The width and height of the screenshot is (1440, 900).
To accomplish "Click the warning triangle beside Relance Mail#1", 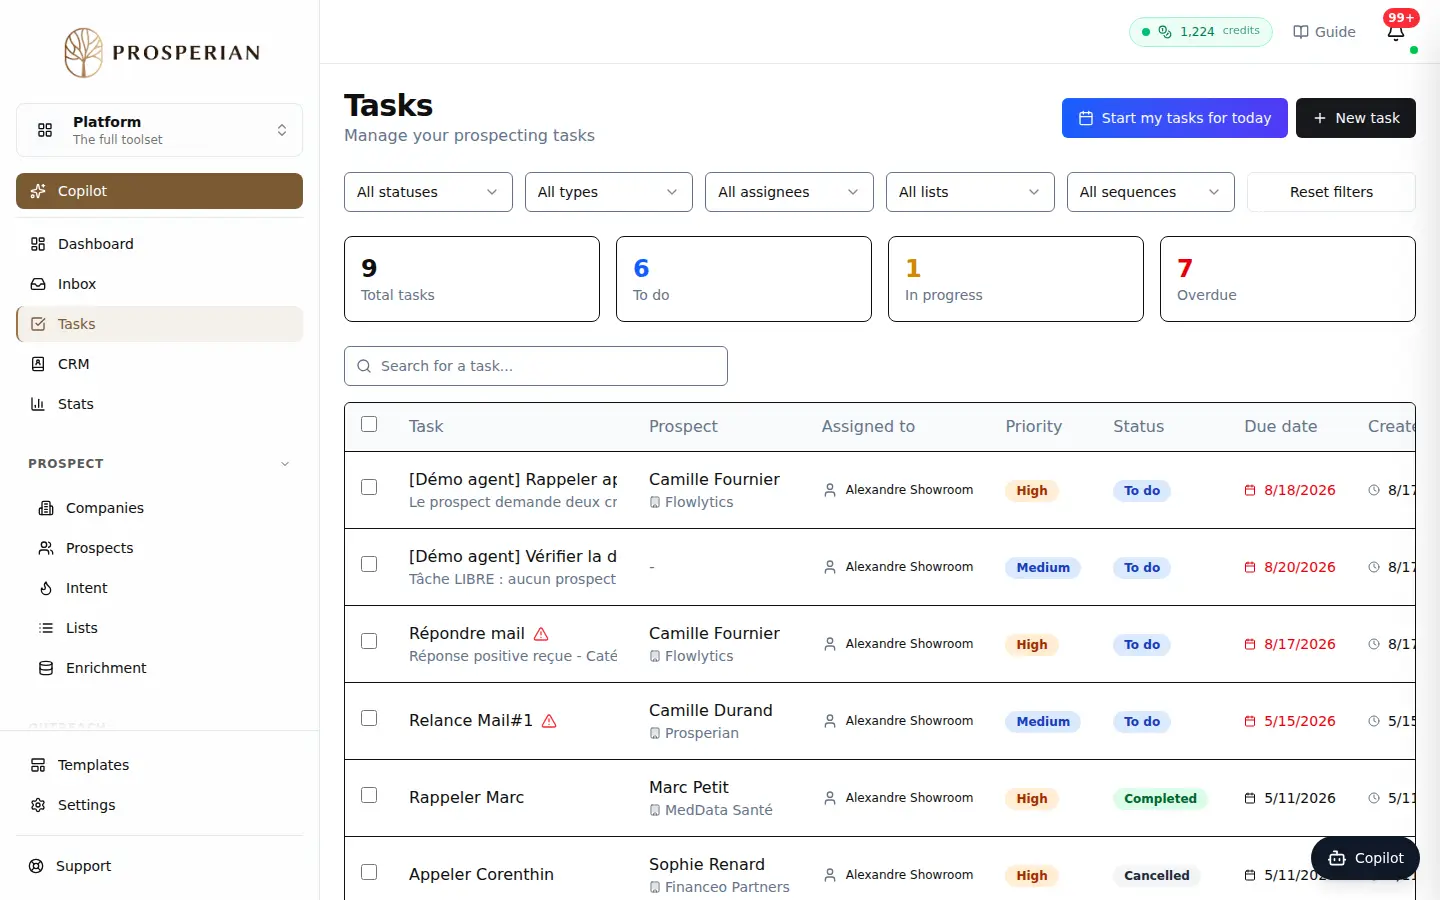I will pyautogui.click(x=549, y=721).
